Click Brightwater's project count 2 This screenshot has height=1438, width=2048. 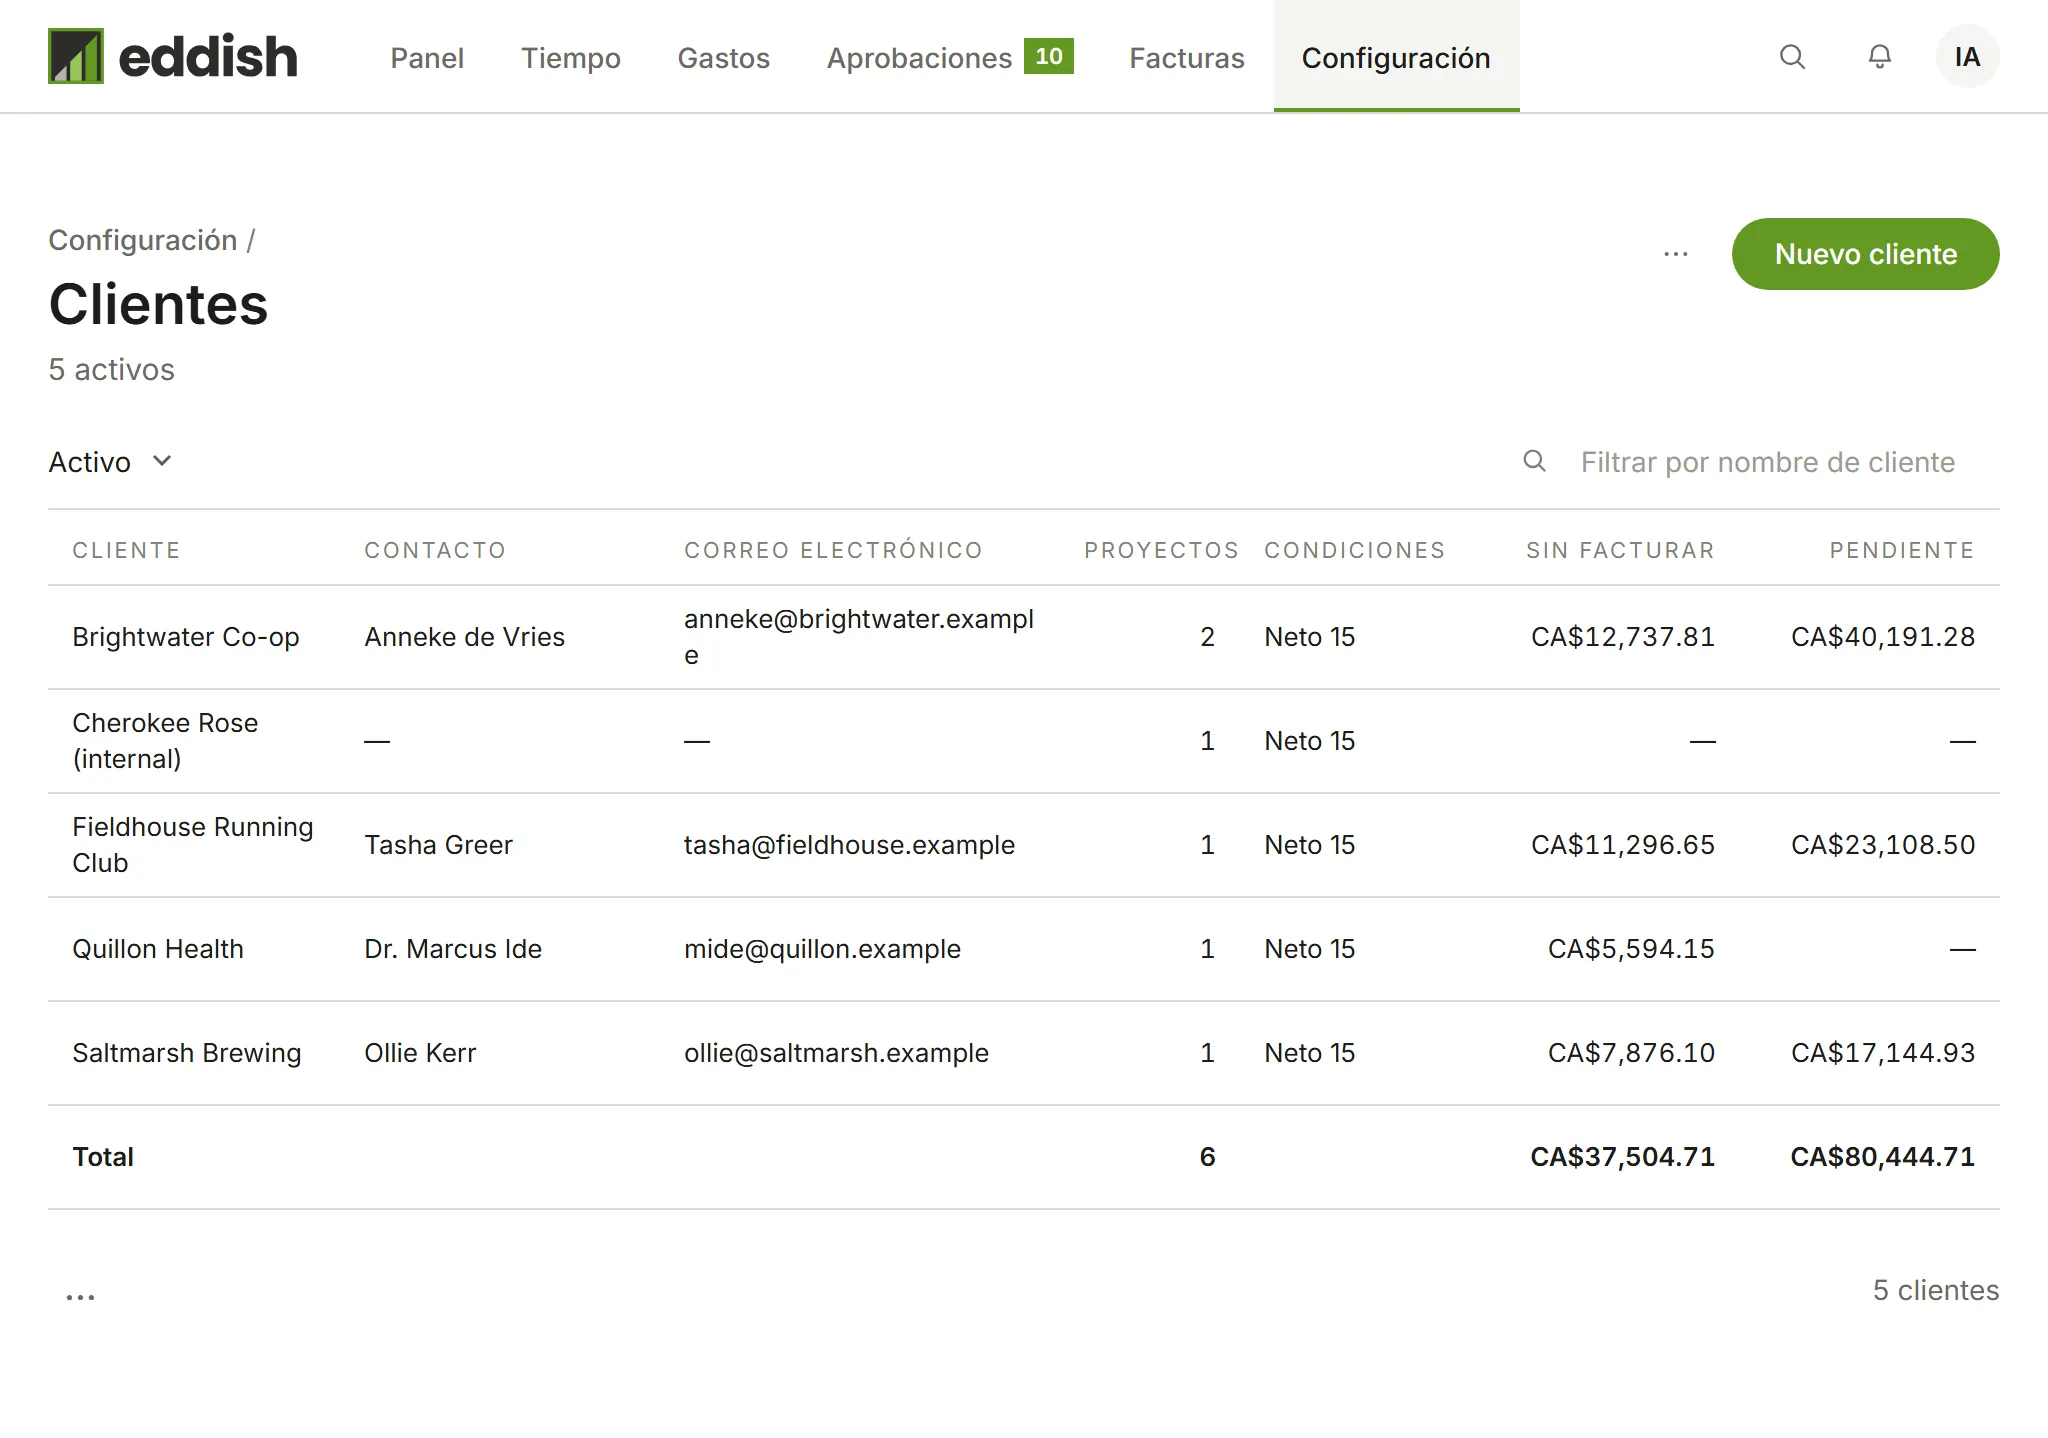(1207, 637)
